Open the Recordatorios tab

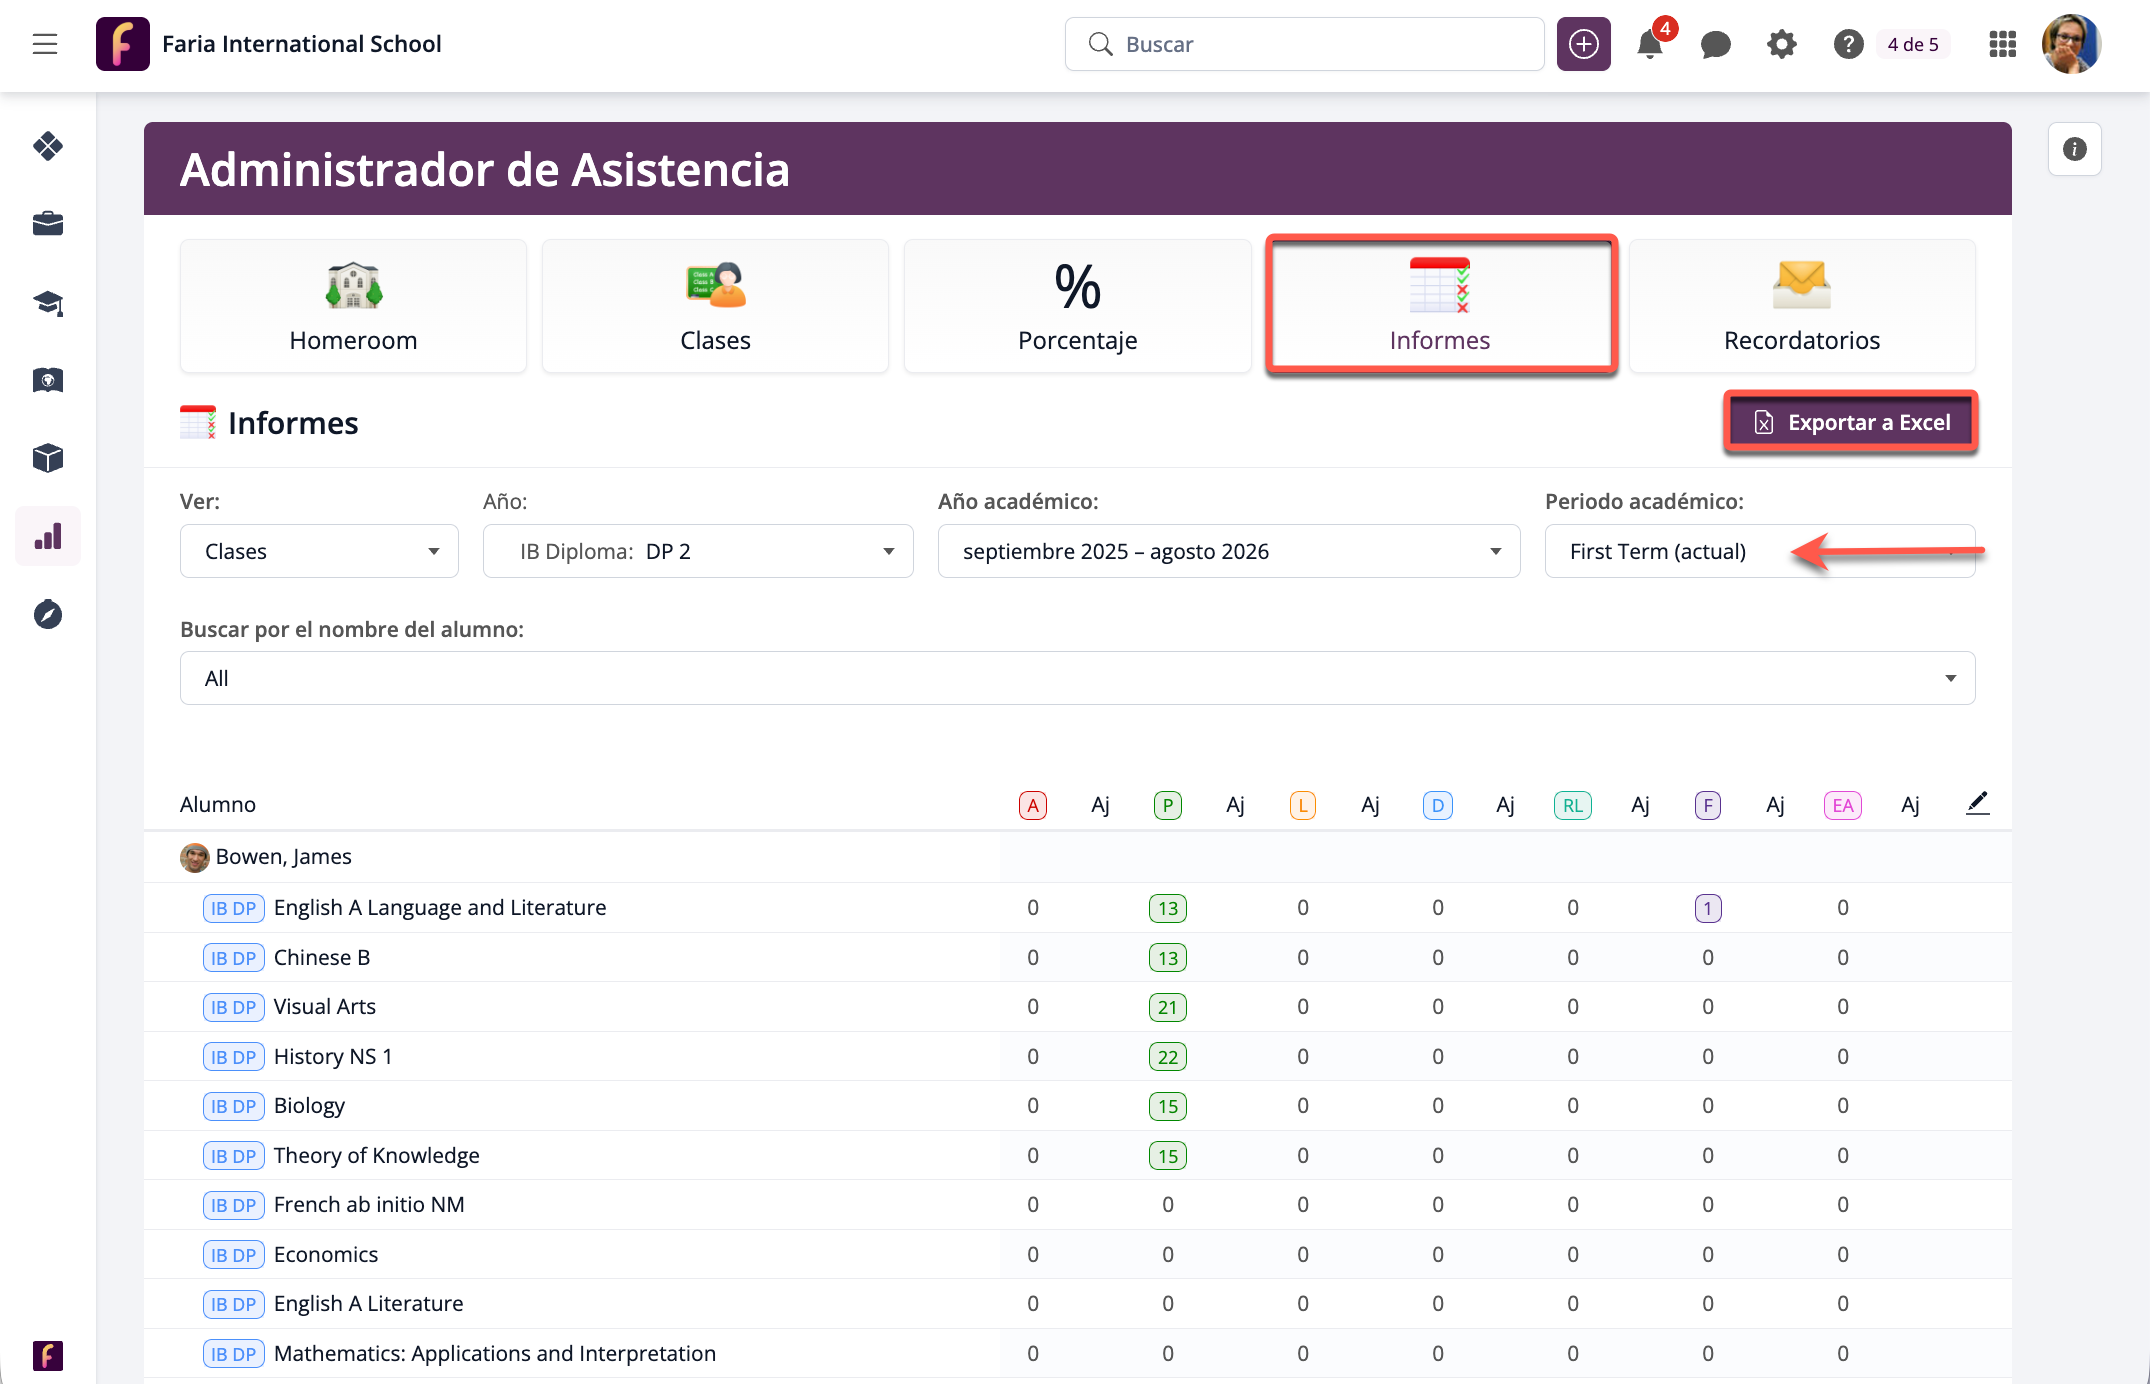1801,306
